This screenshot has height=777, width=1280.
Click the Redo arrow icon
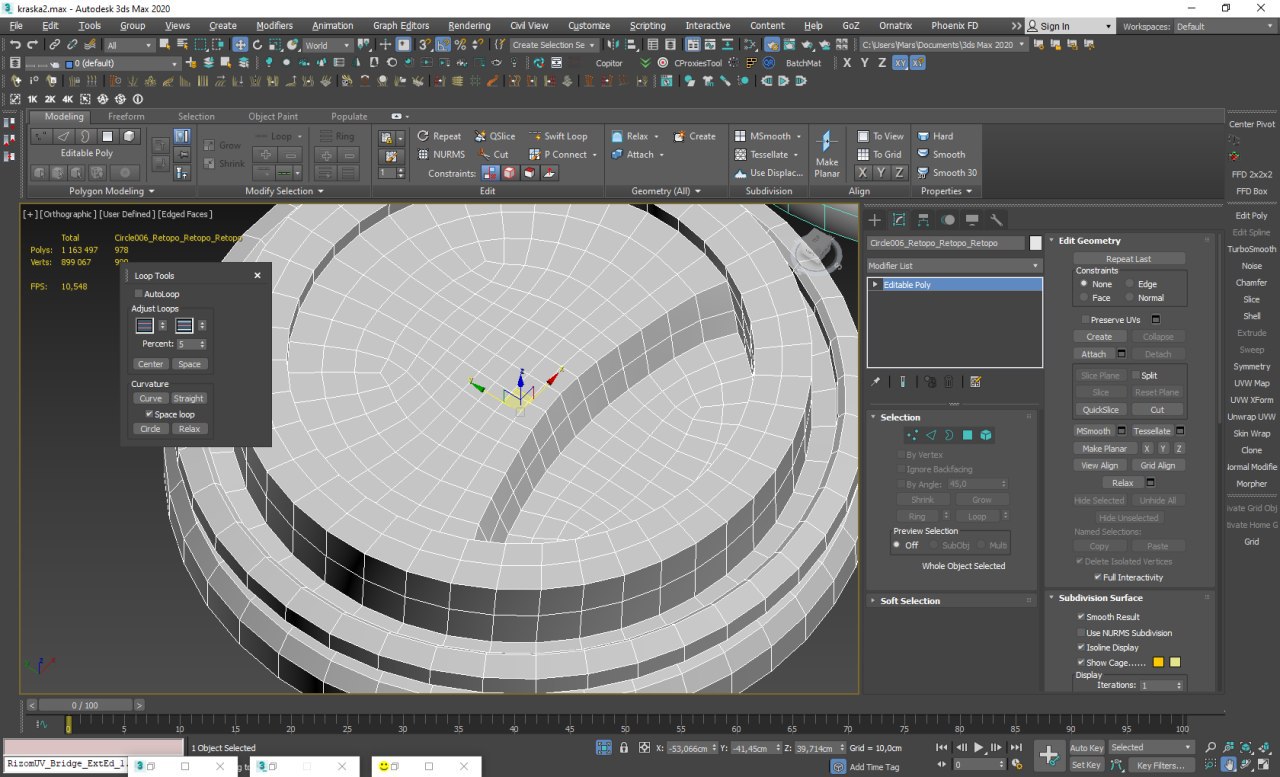pos(33,45)
